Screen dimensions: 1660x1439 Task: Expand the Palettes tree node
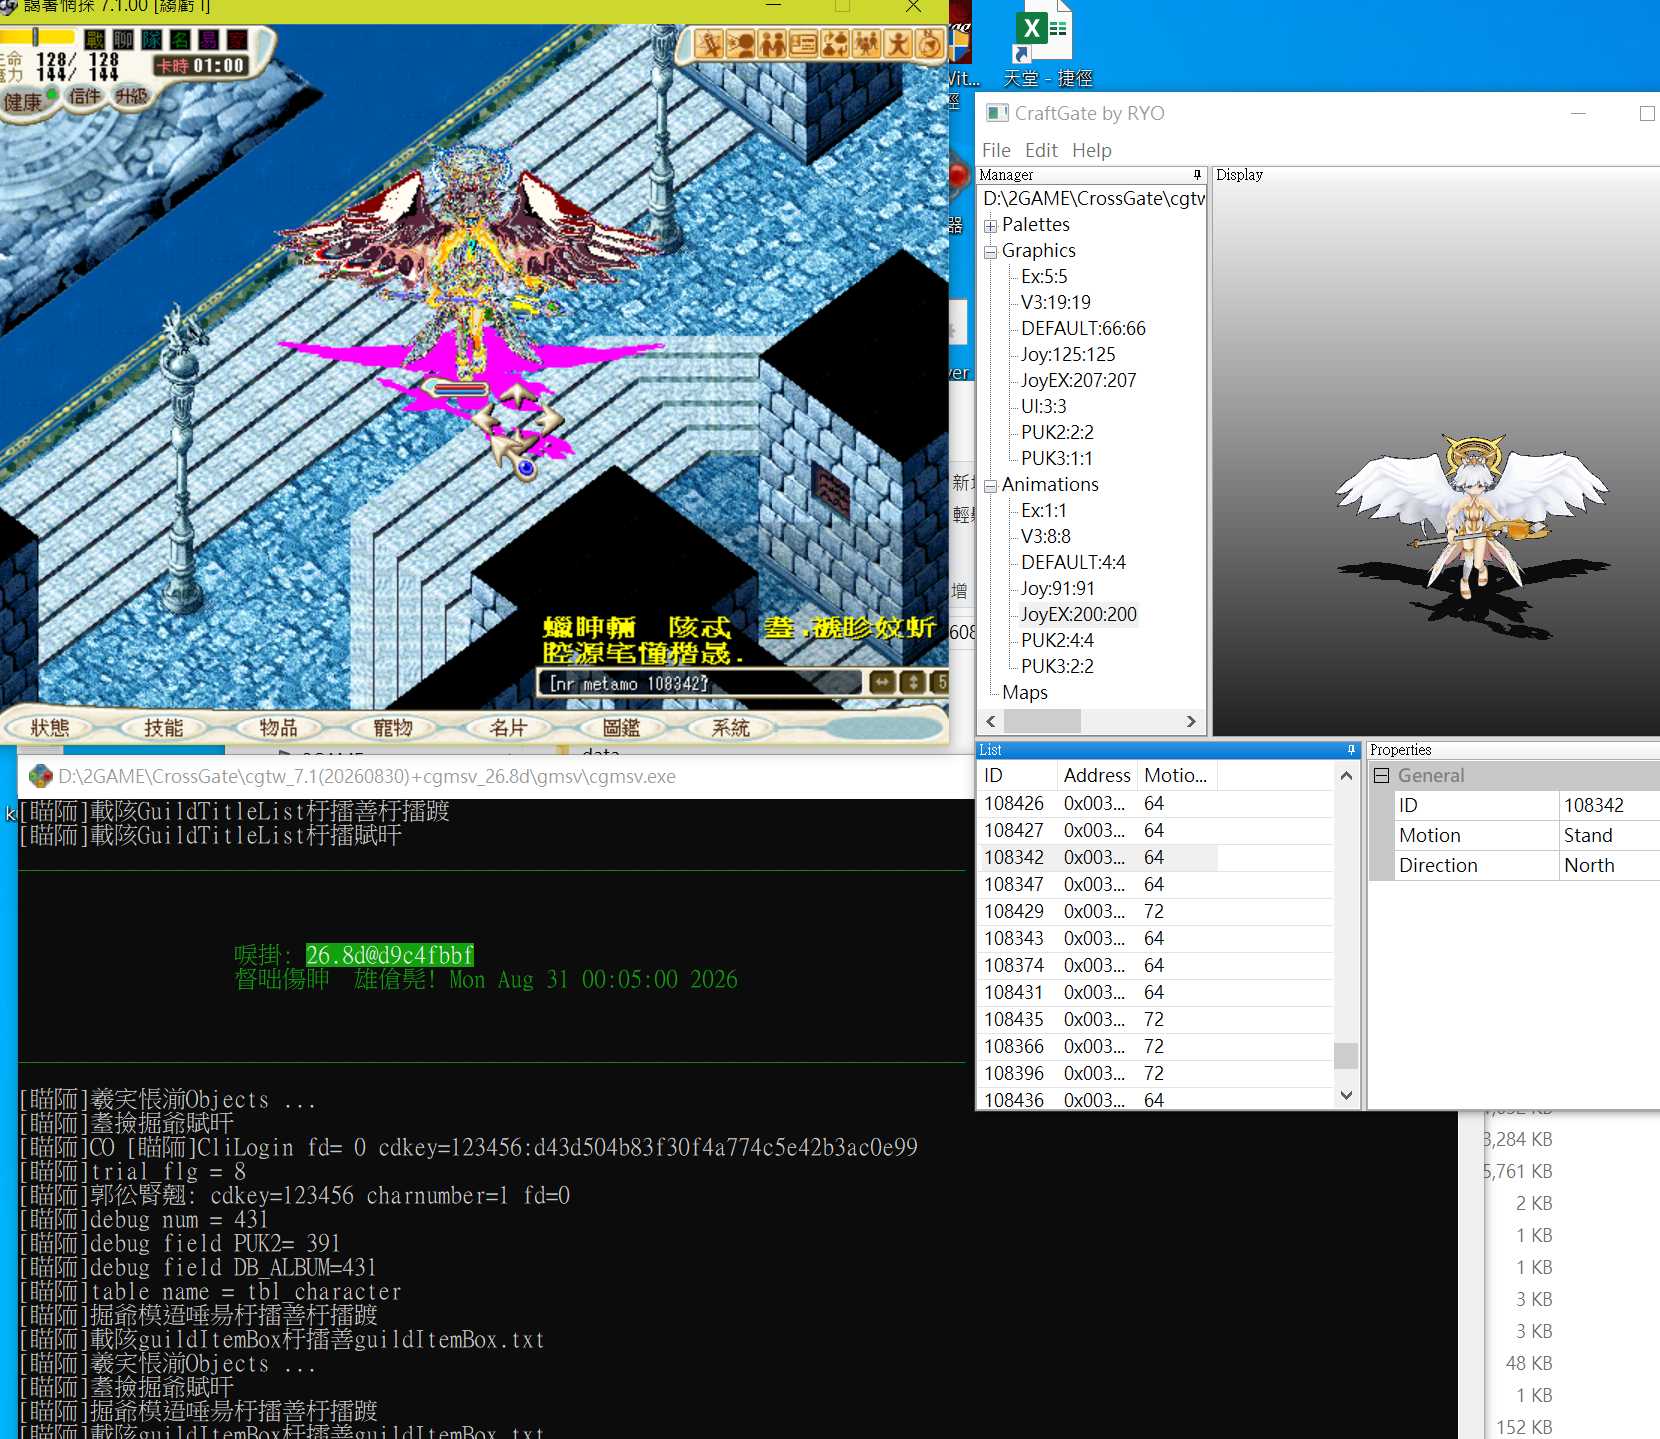(x=991, y=225)
